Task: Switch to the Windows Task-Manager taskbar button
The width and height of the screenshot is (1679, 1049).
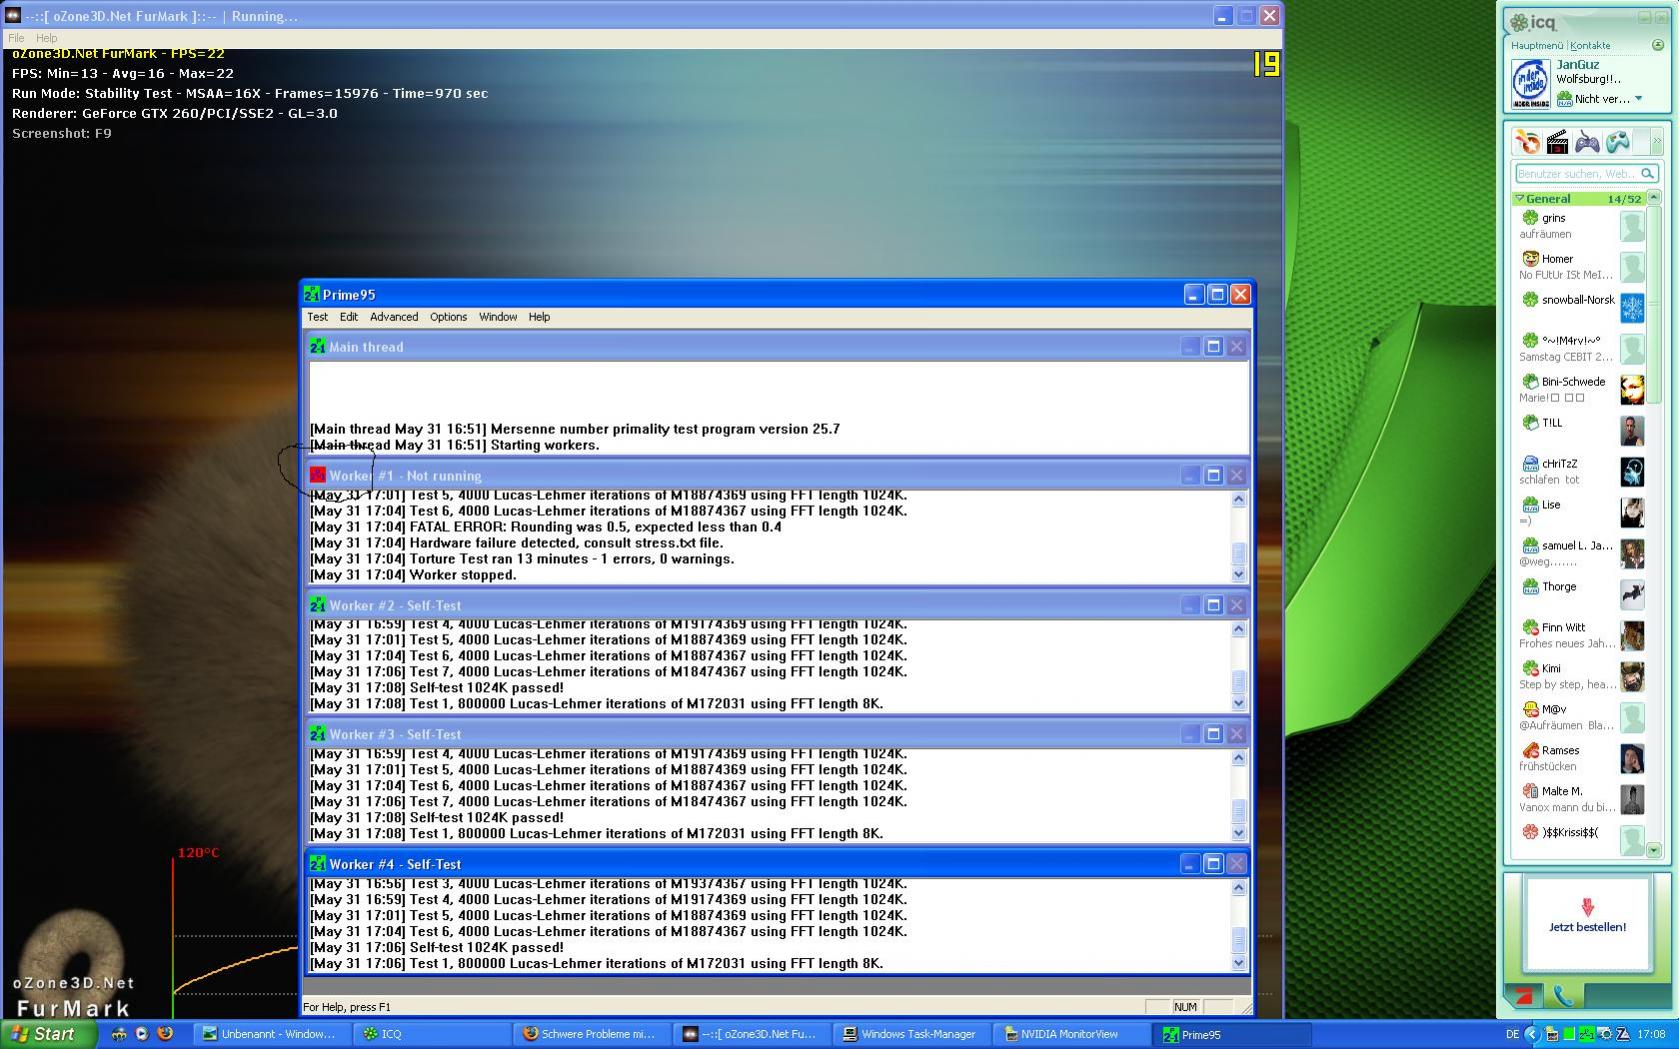Action: pos(910,1034)
